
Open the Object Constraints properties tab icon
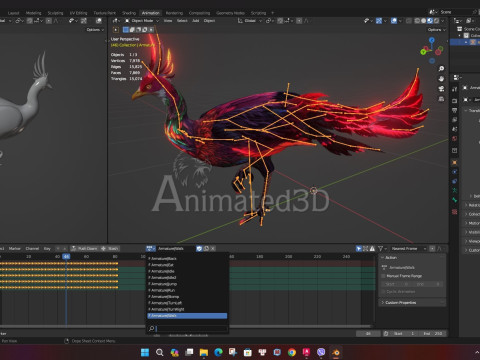(x=455, y=181)
